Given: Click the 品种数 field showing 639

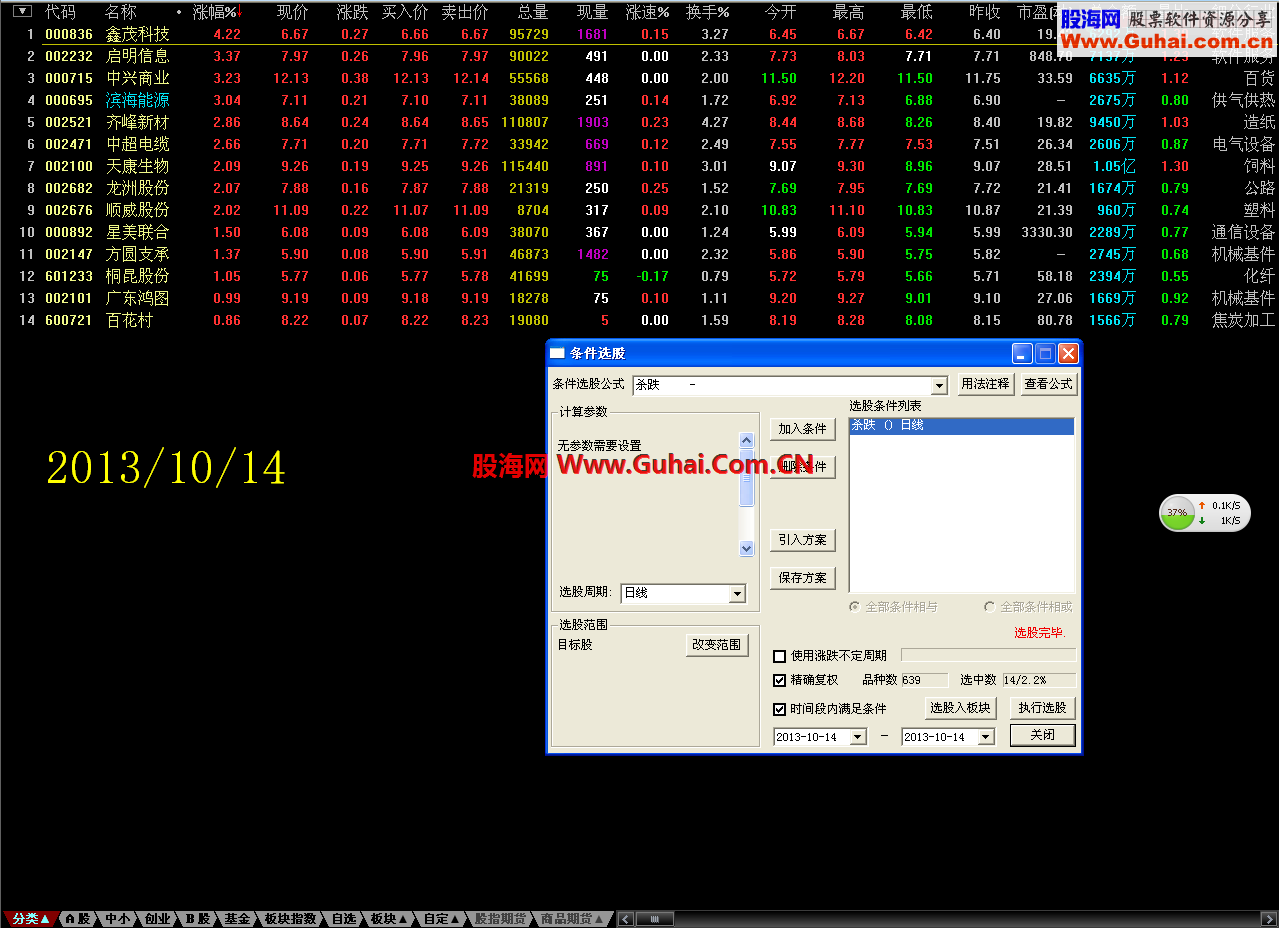Looking at the screenshot, I should coord(924,680).
